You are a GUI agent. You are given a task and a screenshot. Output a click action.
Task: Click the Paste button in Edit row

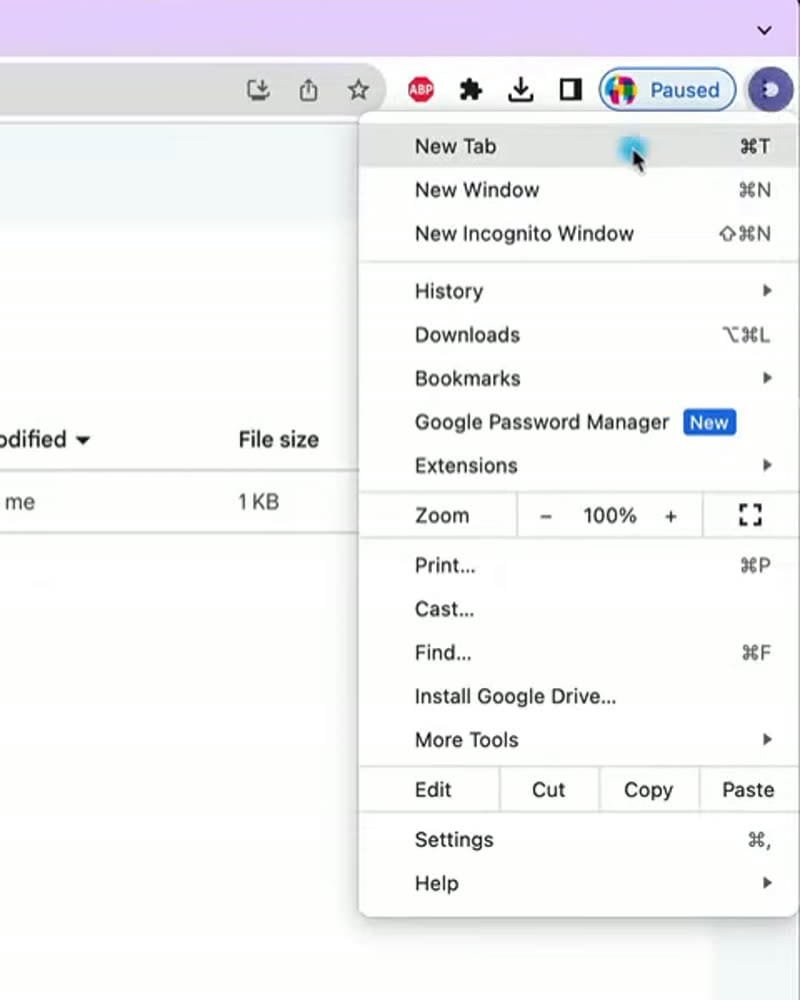click(x=748, y=790)
